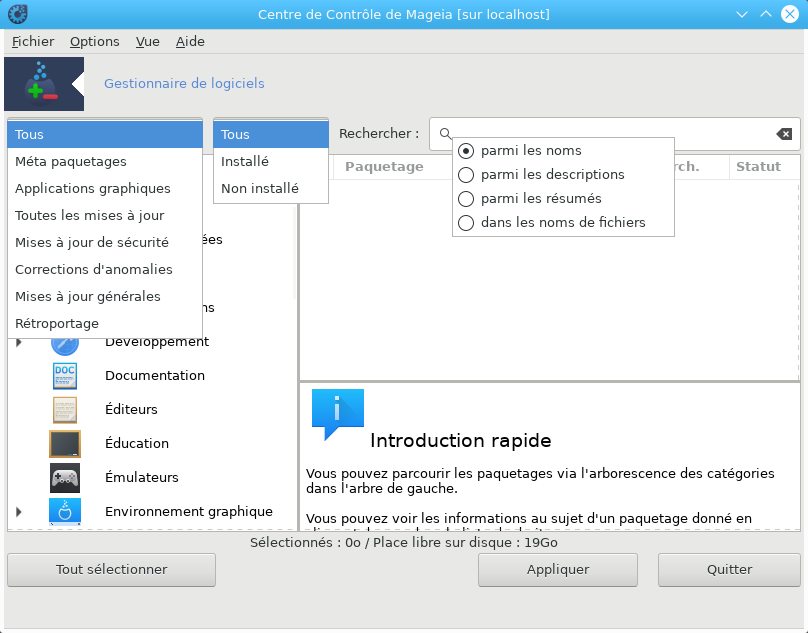
Task: Open the Vue menu
Action: (148, 41)
